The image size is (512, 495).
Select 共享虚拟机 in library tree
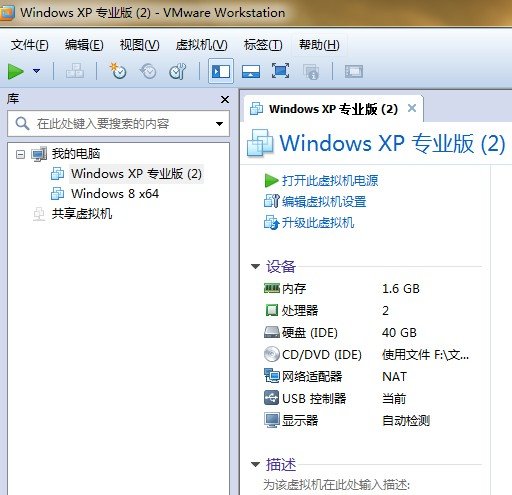click(82, 214)
